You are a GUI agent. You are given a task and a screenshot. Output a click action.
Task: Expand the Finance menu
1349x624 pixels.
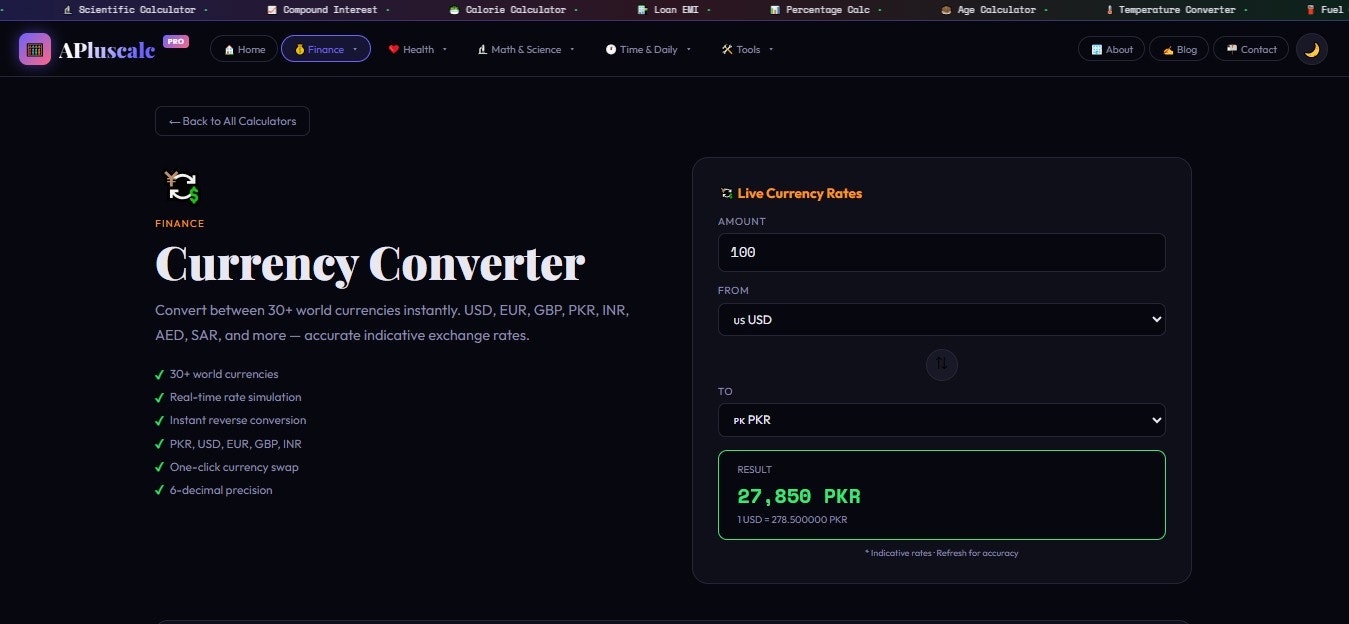click(x=326, y=49)
